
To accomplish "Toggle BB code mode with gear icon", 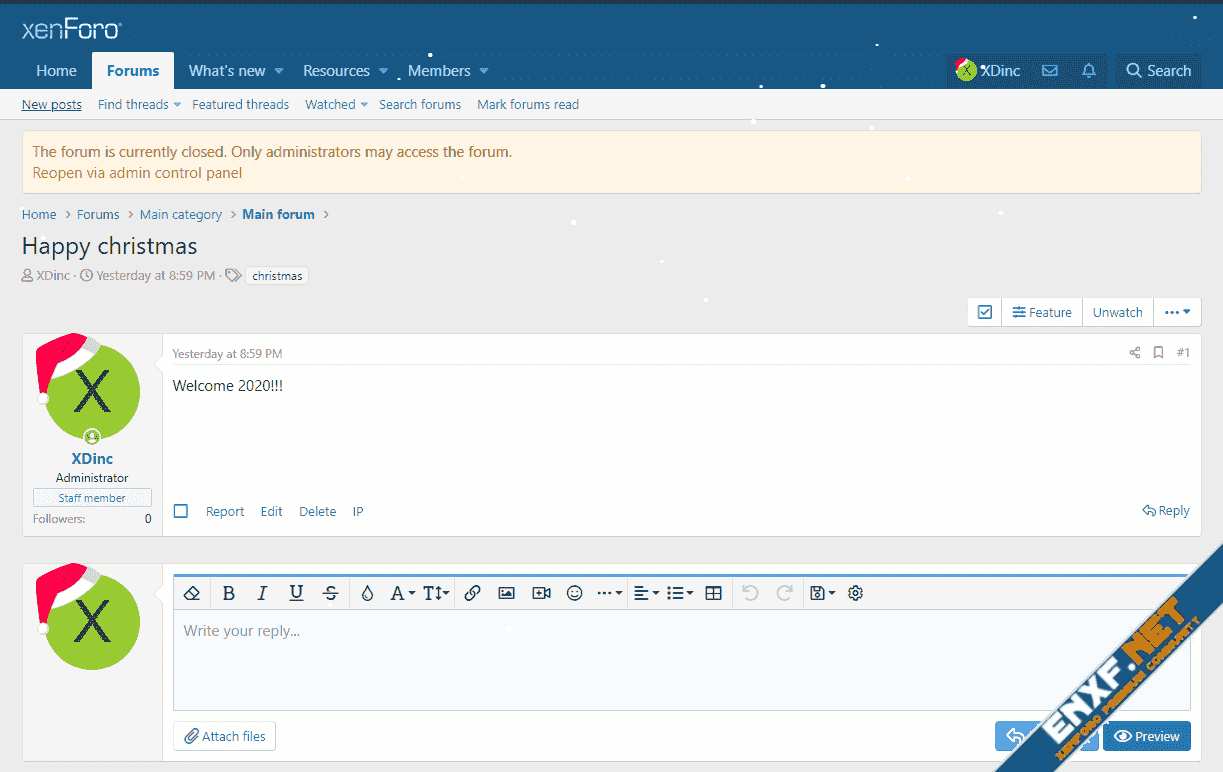I will (855, 593).
